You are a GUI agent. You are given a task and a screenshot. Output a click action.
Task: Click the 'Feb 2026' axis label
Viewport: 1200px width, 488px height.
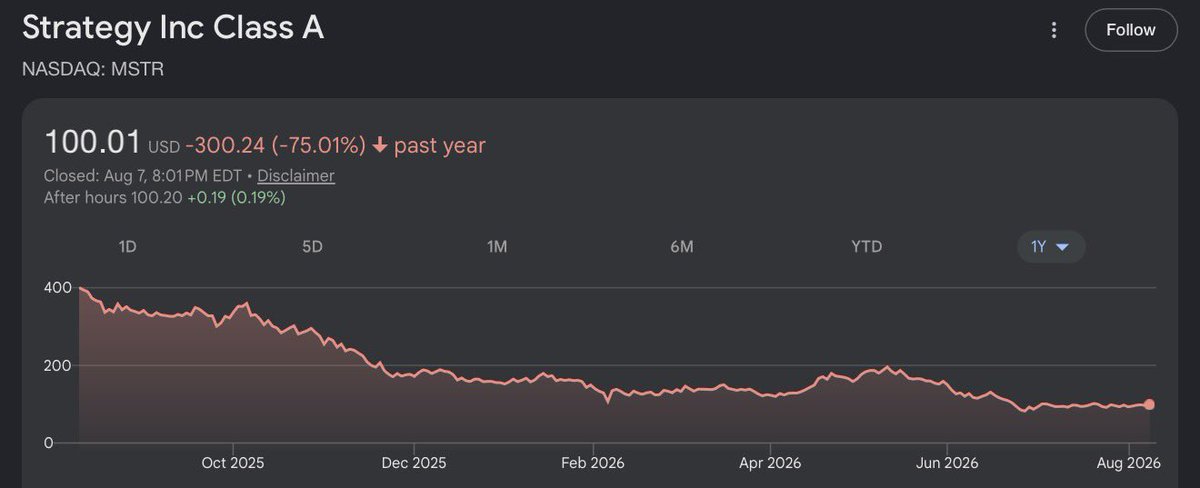click(x=593, y=463)
